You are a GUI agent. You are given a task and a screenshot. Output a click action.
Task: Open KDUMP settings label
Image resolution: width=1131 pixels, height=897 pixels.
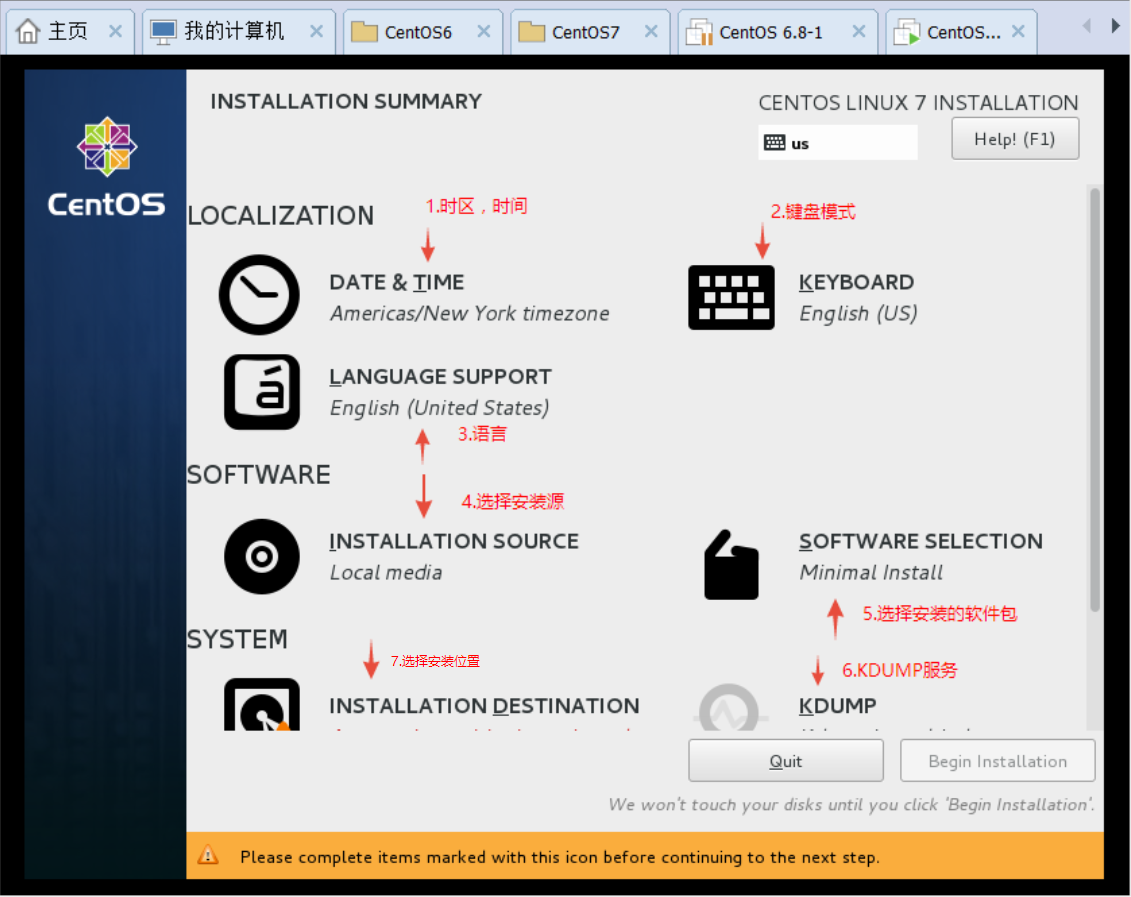tap(837, 705)
